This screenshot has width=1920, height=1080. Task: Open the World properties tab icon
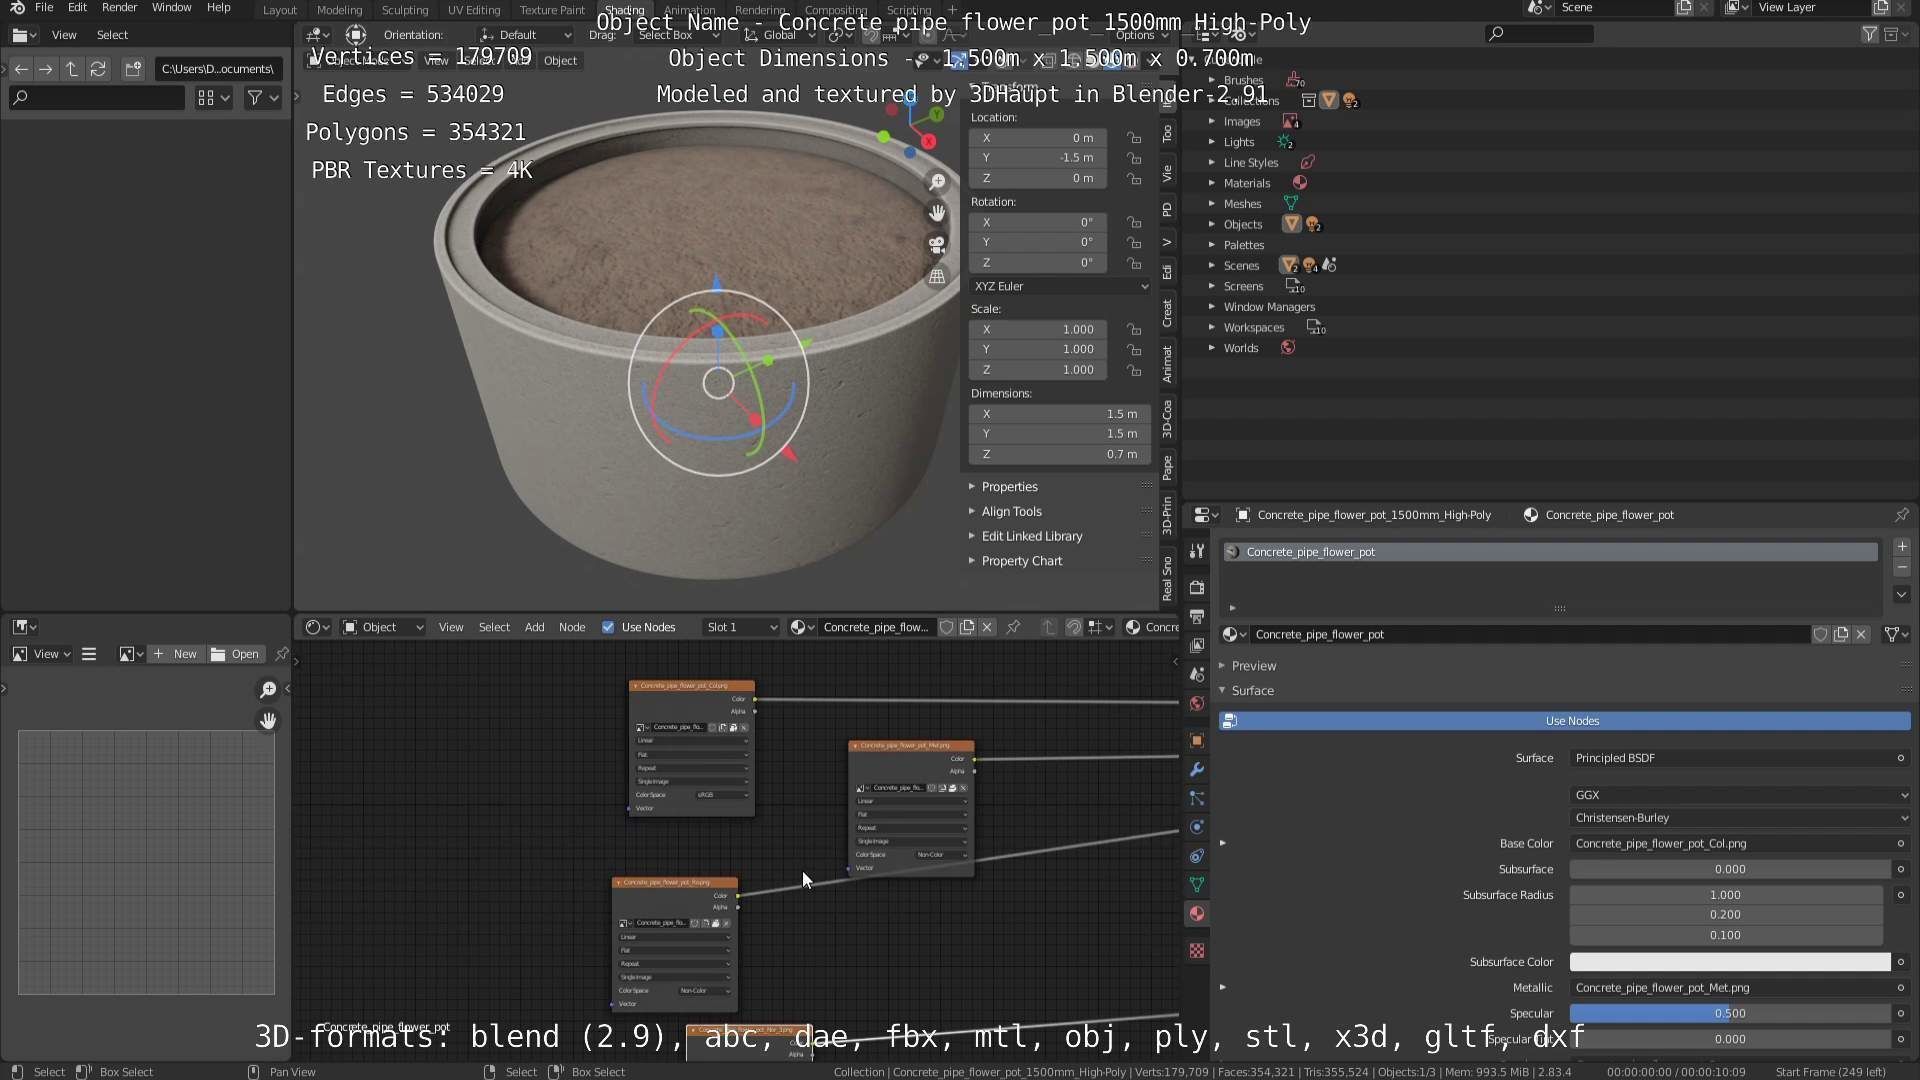[x=1197, y=703]
